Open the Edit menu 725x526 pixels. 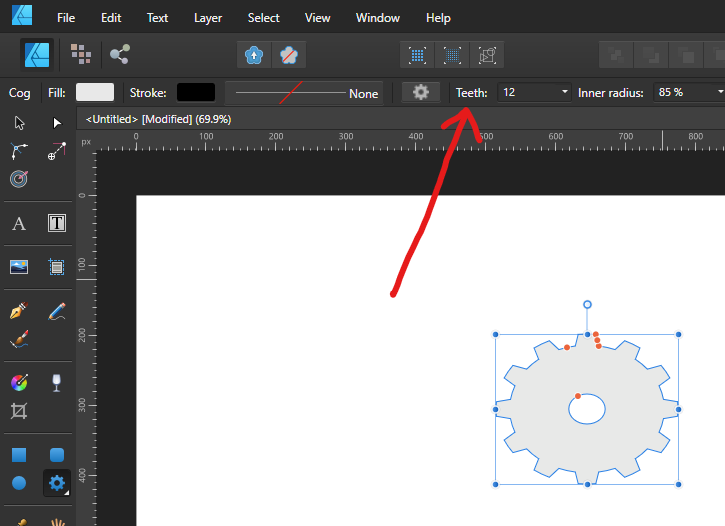(x=111, y=18)
